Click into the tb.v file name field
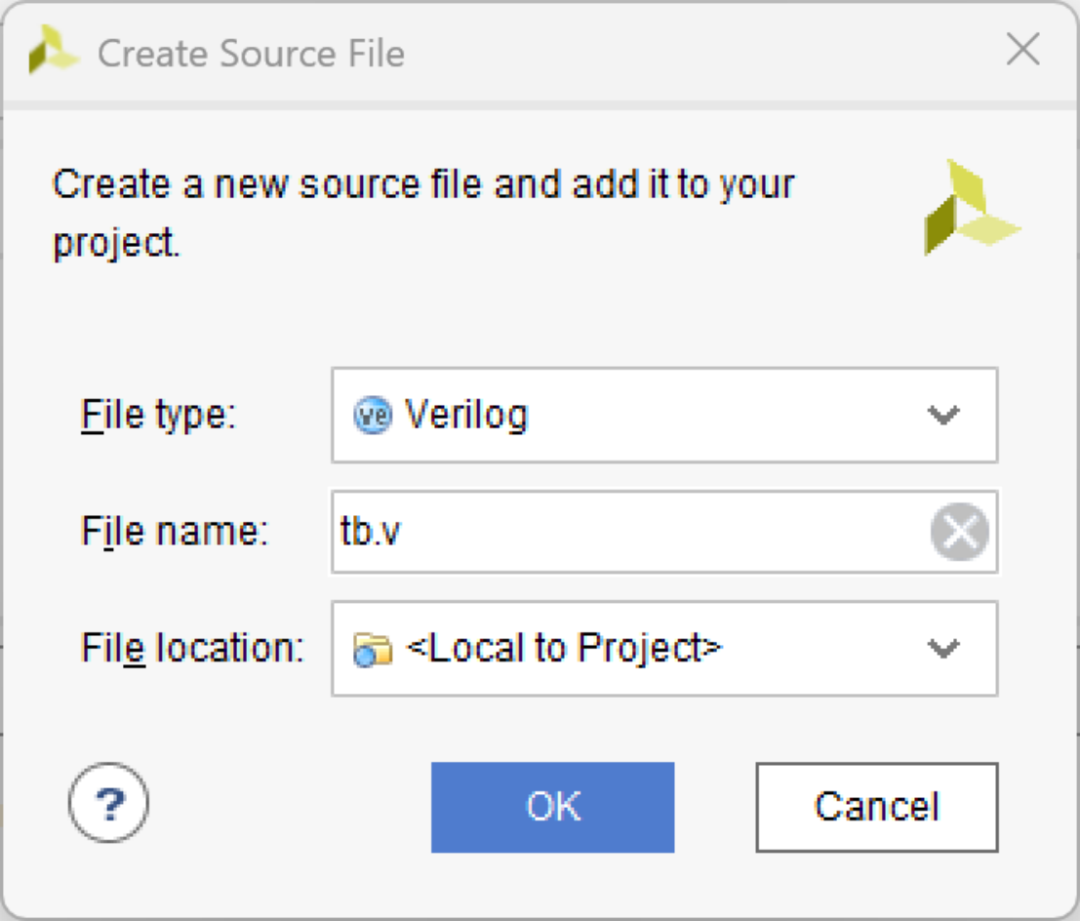Viewport: 1080px width, 921px height. pyautogui.click(x=630, y=532)
